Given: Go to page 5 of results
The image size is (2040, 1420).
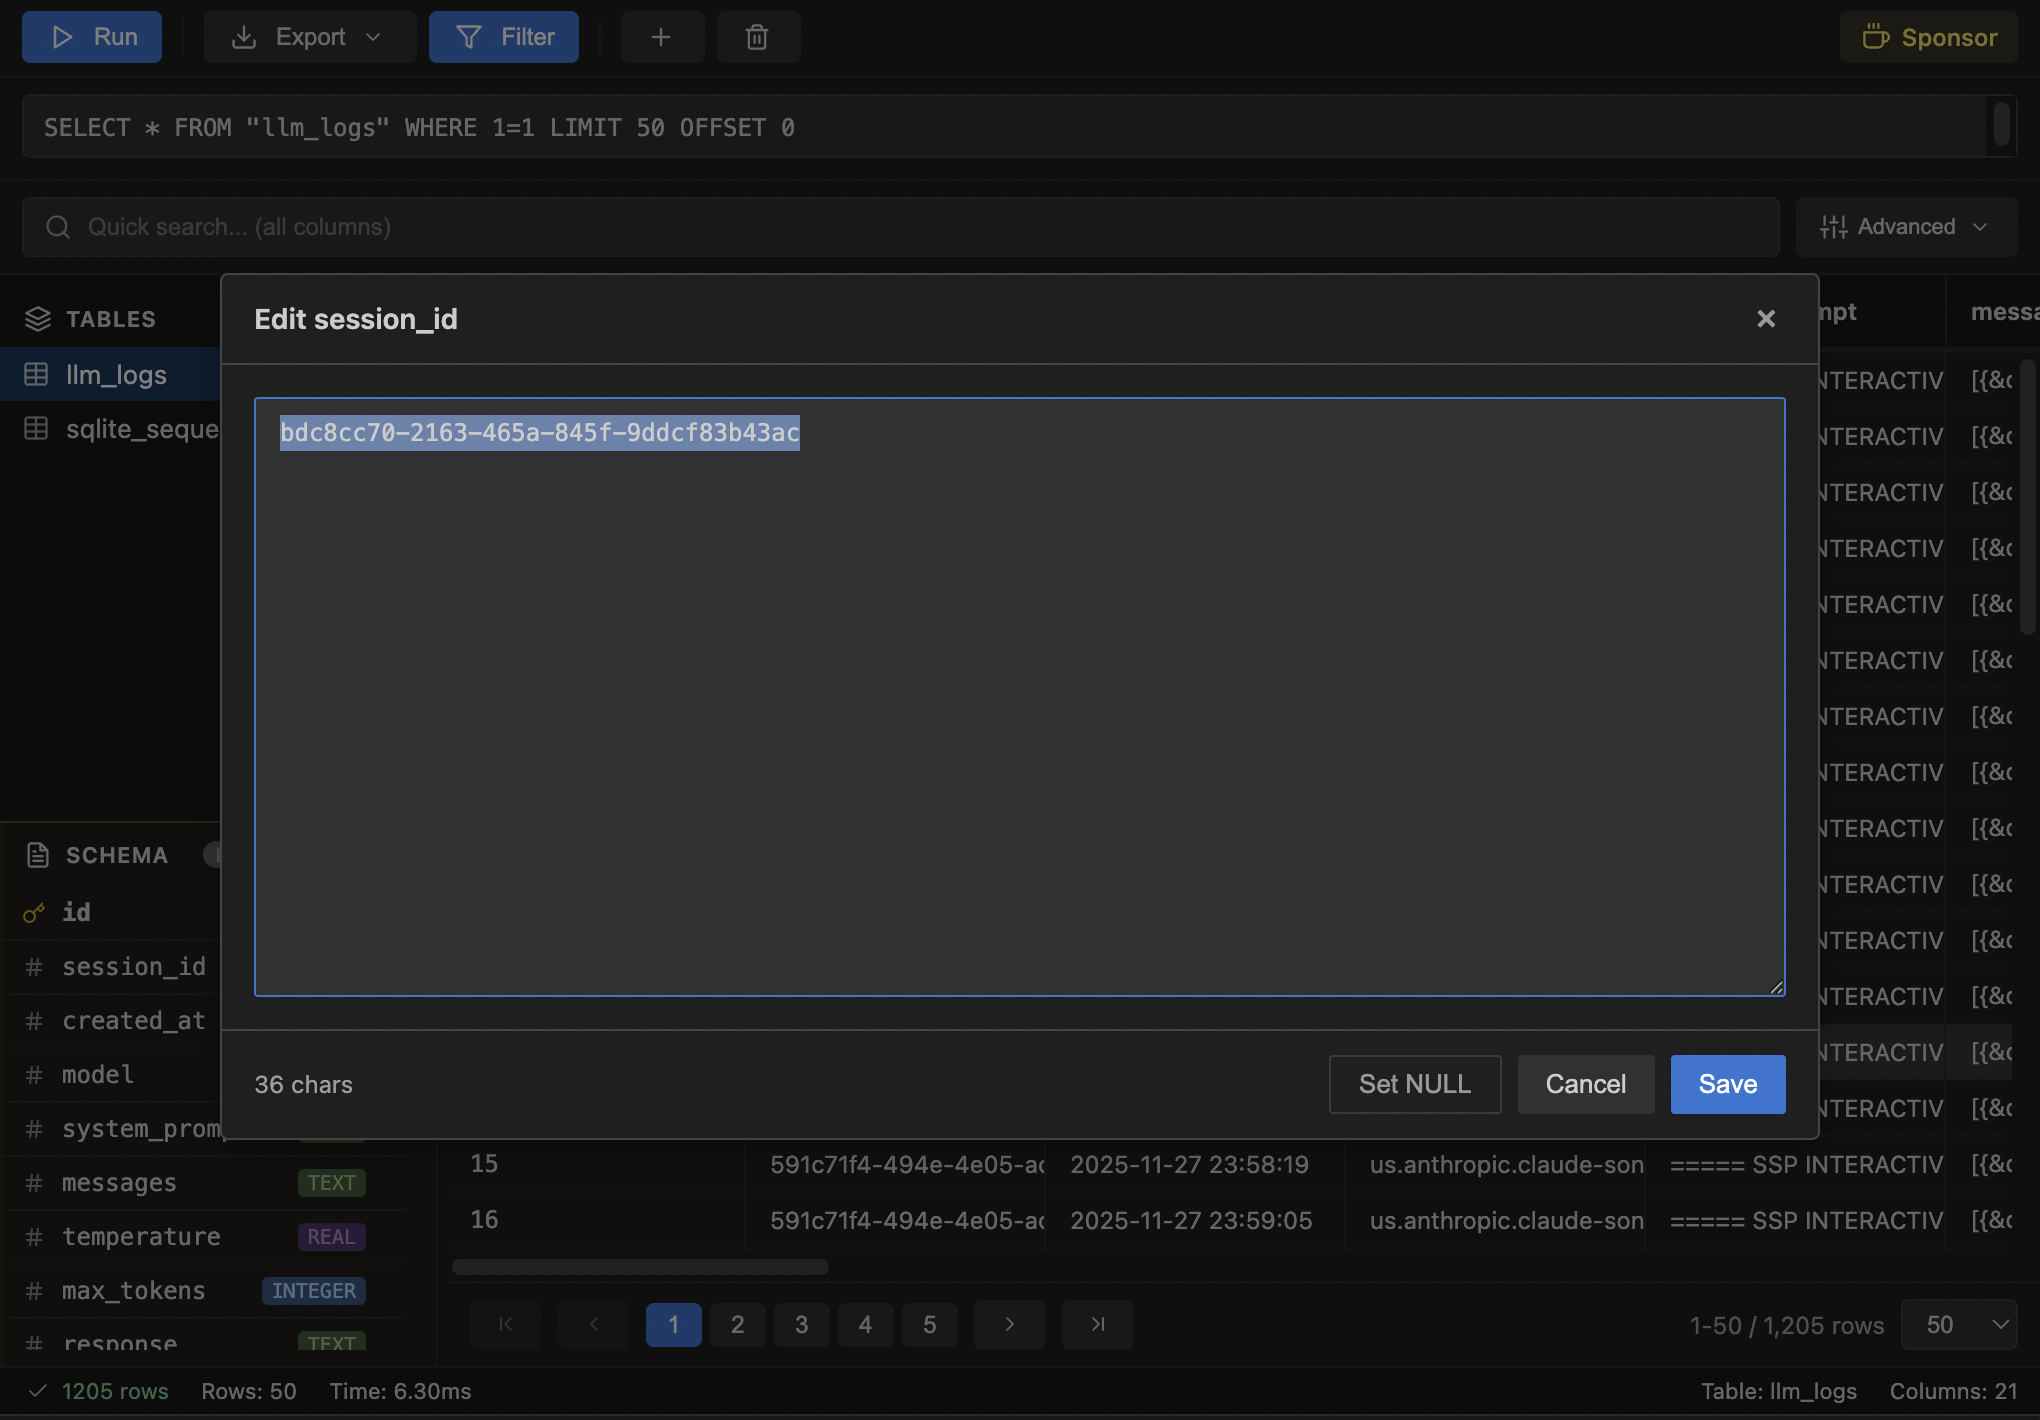Looking at the screenshot, I should tap(929, 1325).
